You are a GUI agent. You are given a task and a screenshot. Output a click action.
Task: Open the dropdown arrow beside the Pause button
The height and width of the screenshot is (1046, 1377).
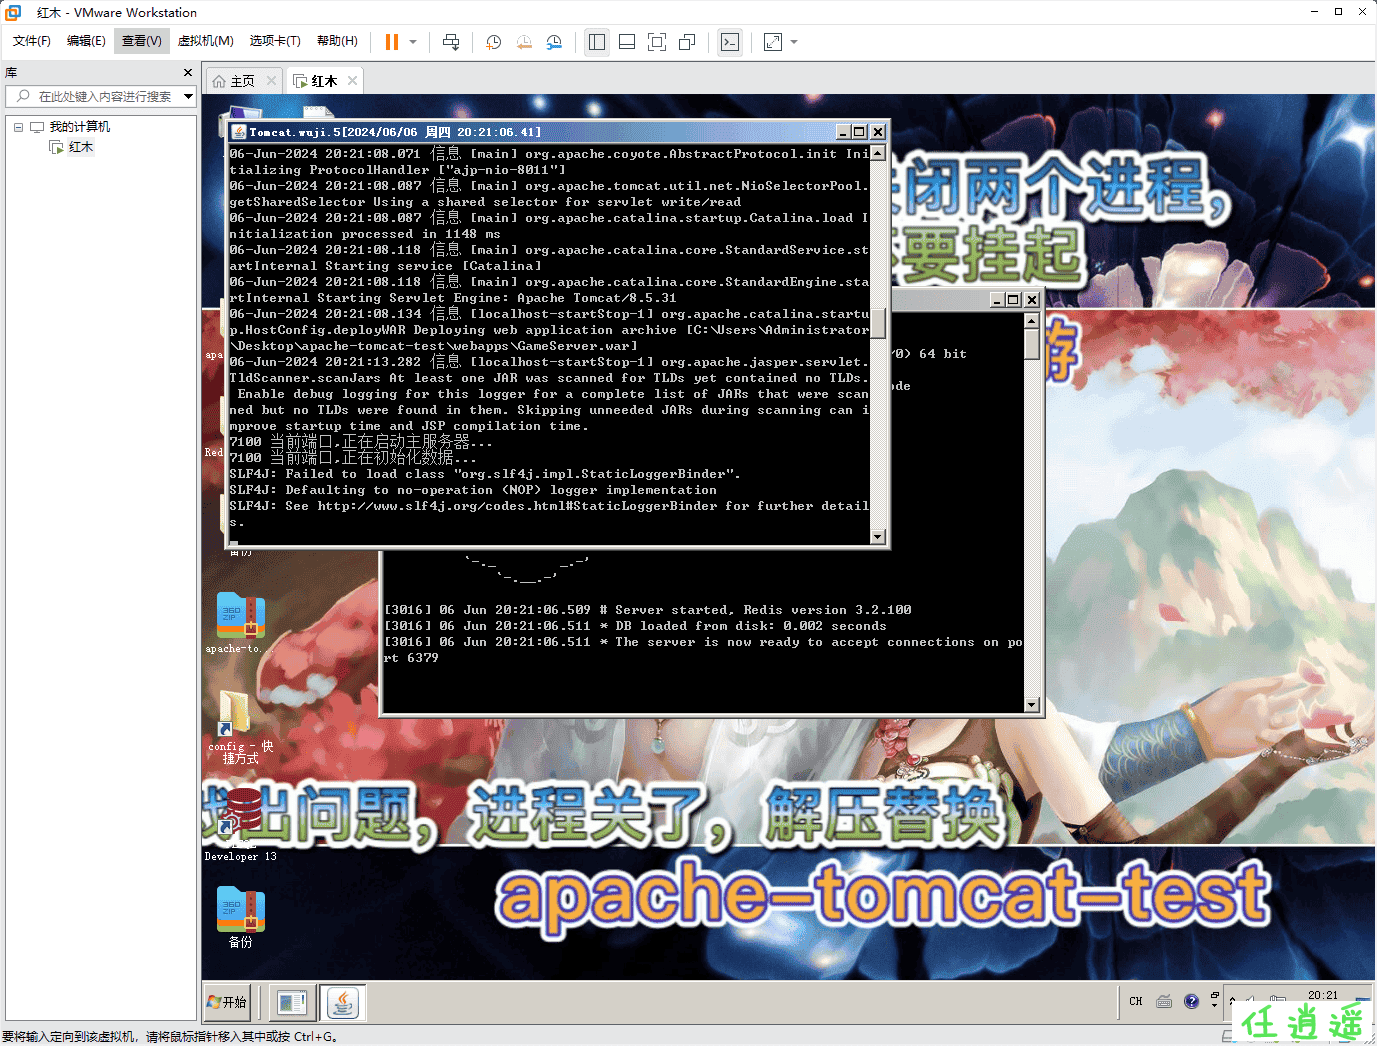pyautogui.click(x=413, y=42)
